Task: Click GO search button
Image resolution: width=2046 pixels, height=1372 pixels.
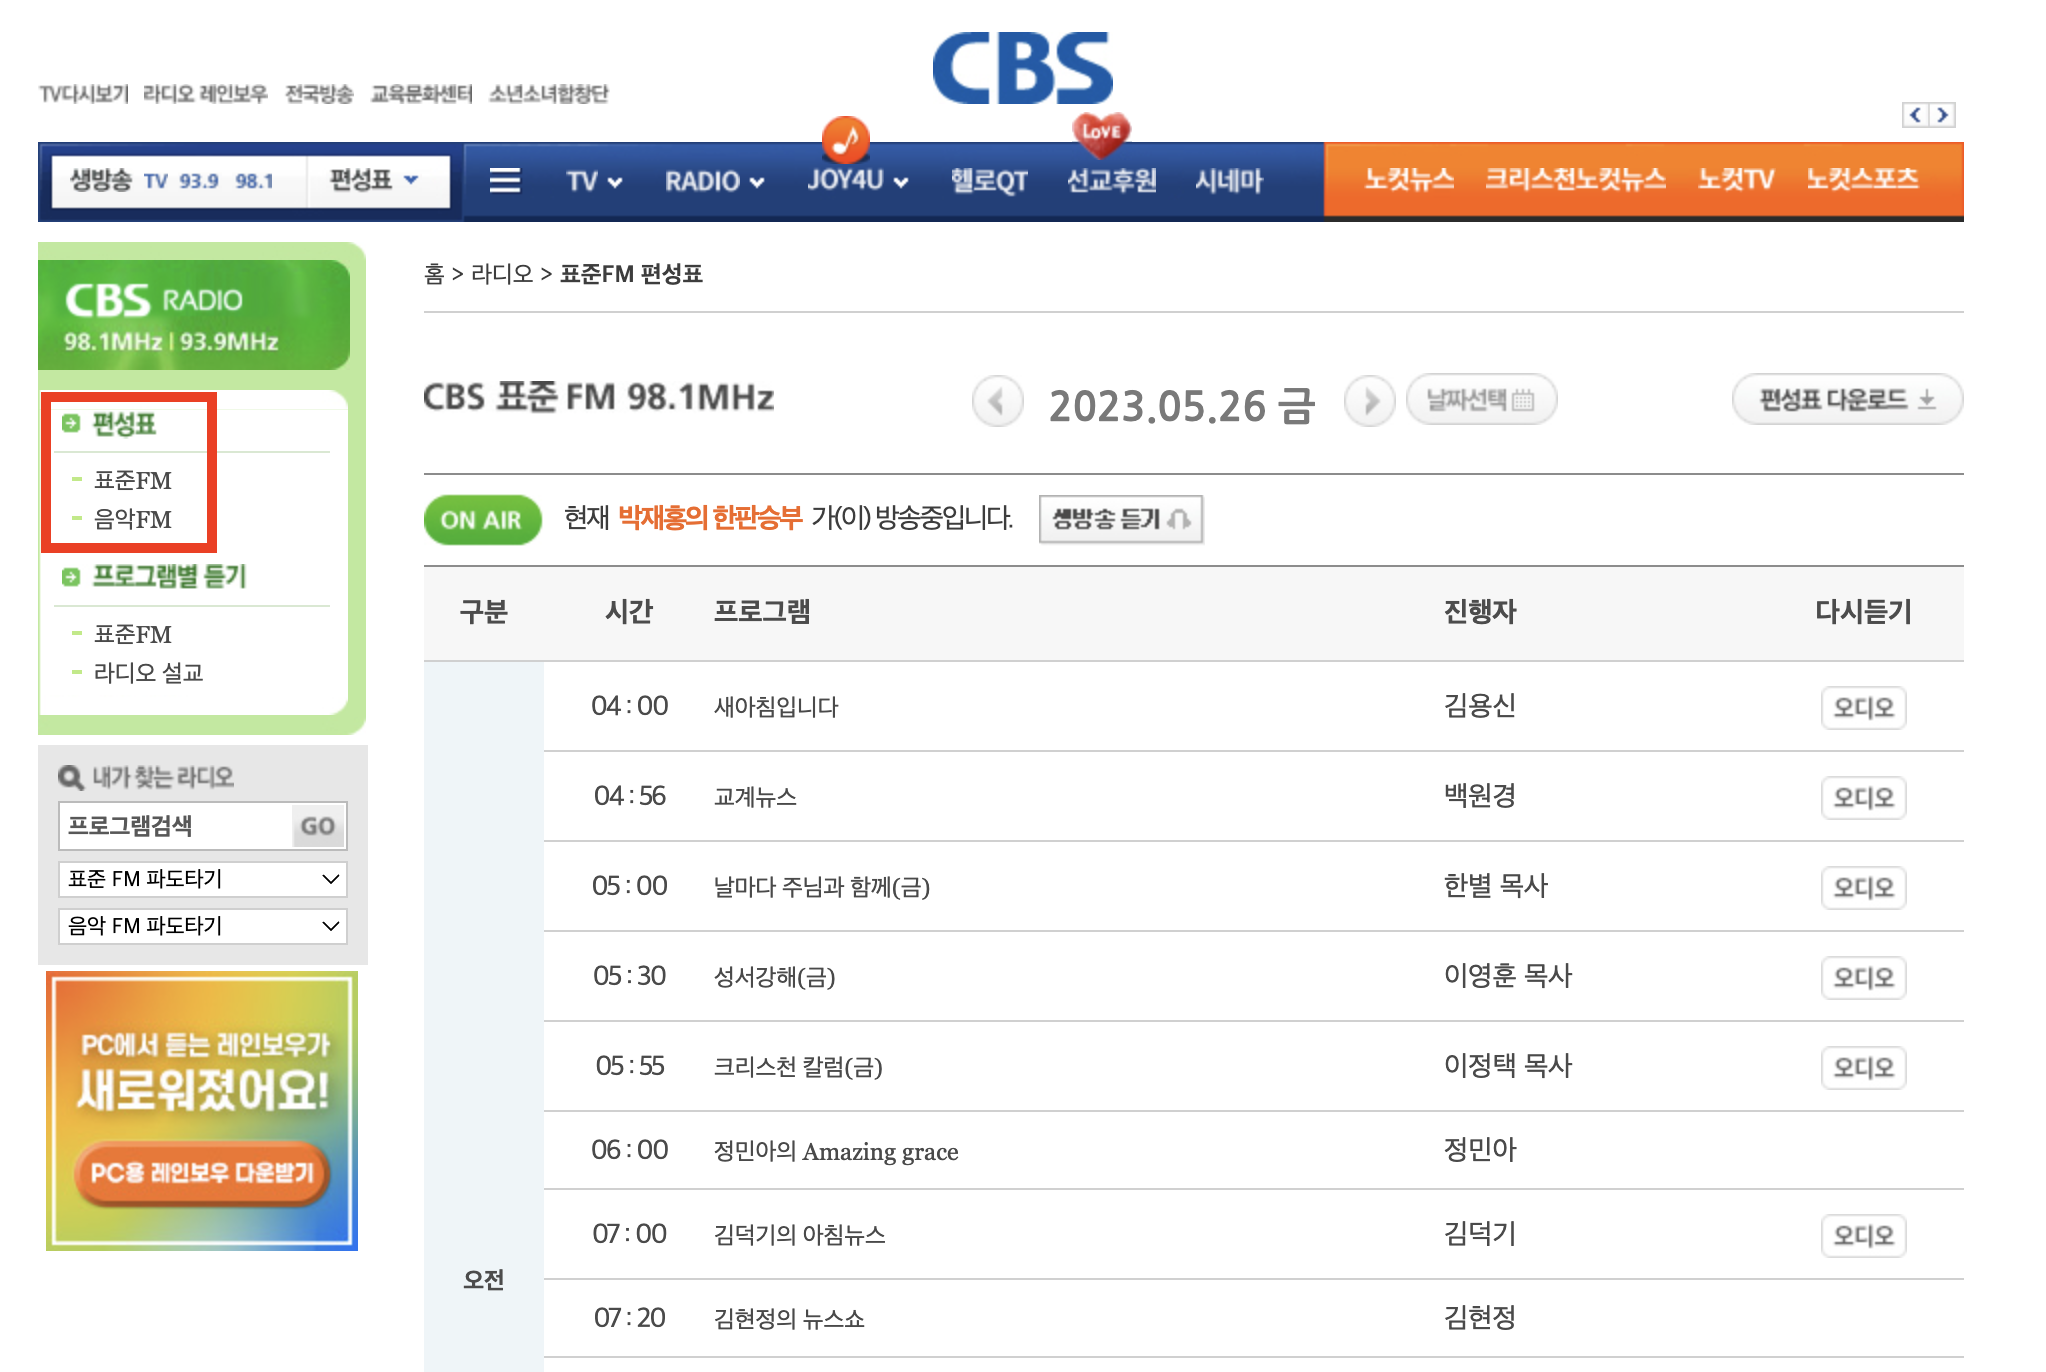Action: coord(317,826)
